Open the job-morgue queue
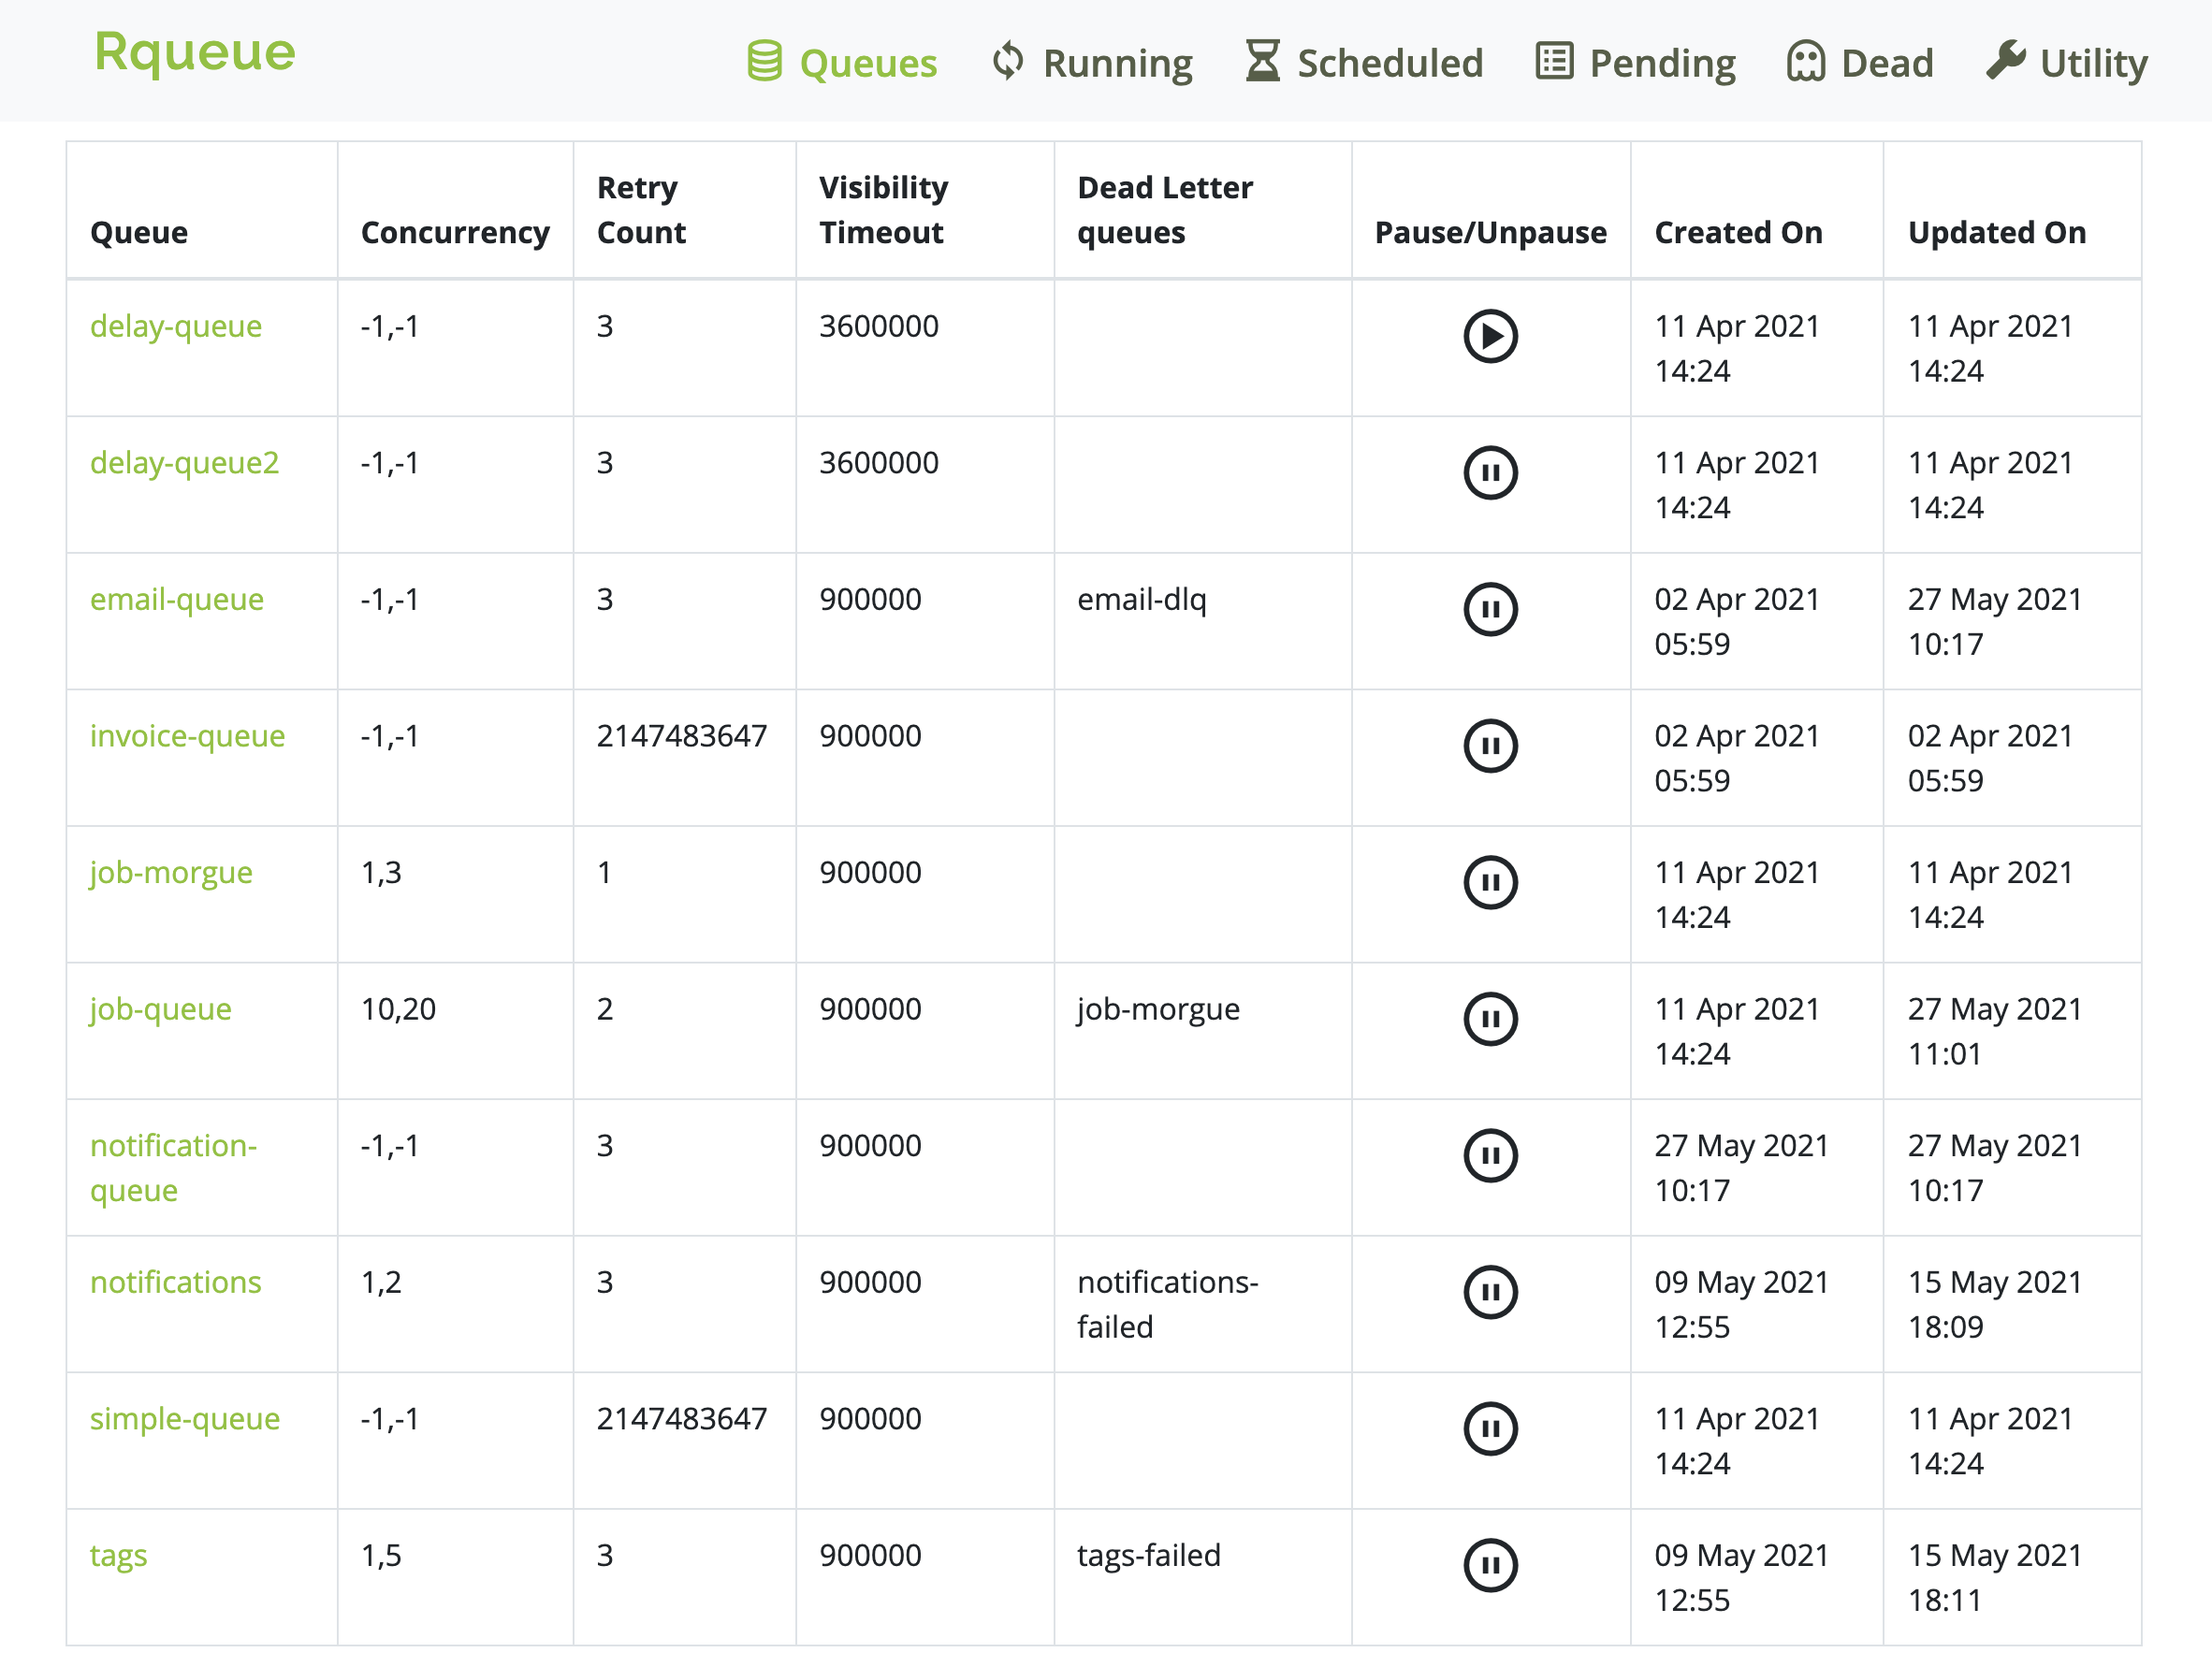 170,872
